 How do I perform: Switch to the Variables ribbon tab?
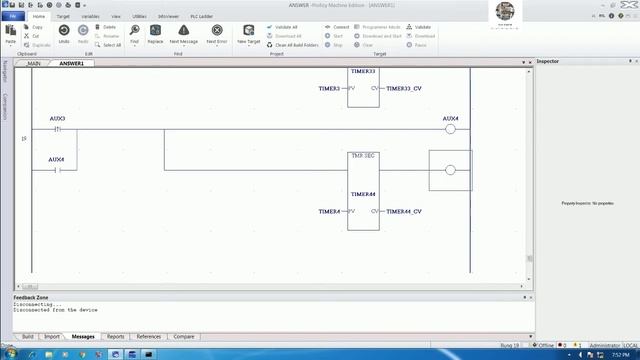click(90, 16)
